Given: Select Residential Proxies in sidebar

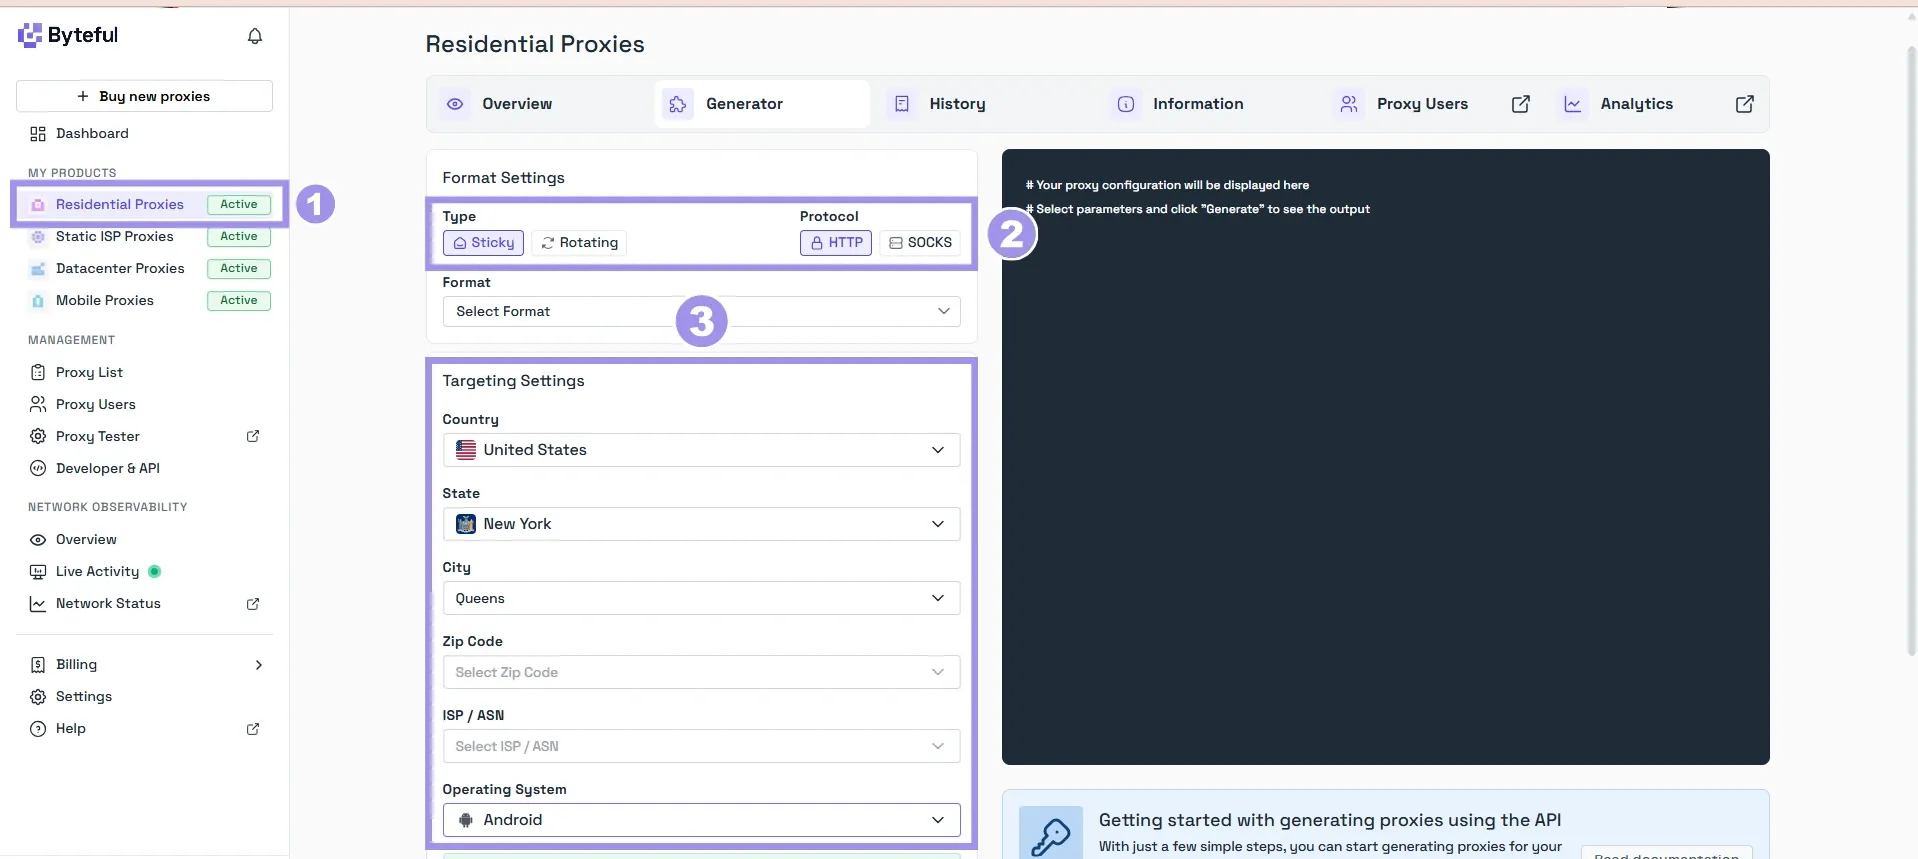Looking at the screenshot, I should pyautogui.click(x=150, y=204).
